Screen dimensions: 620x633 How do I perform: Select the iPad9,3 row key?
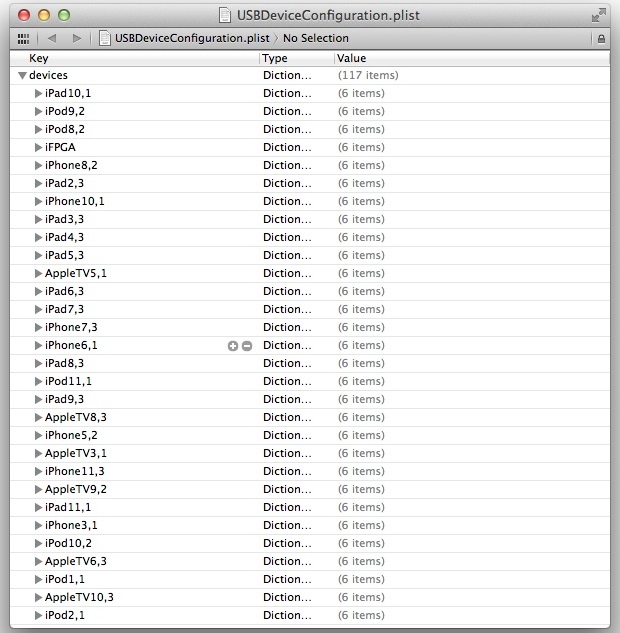[64, 399]
